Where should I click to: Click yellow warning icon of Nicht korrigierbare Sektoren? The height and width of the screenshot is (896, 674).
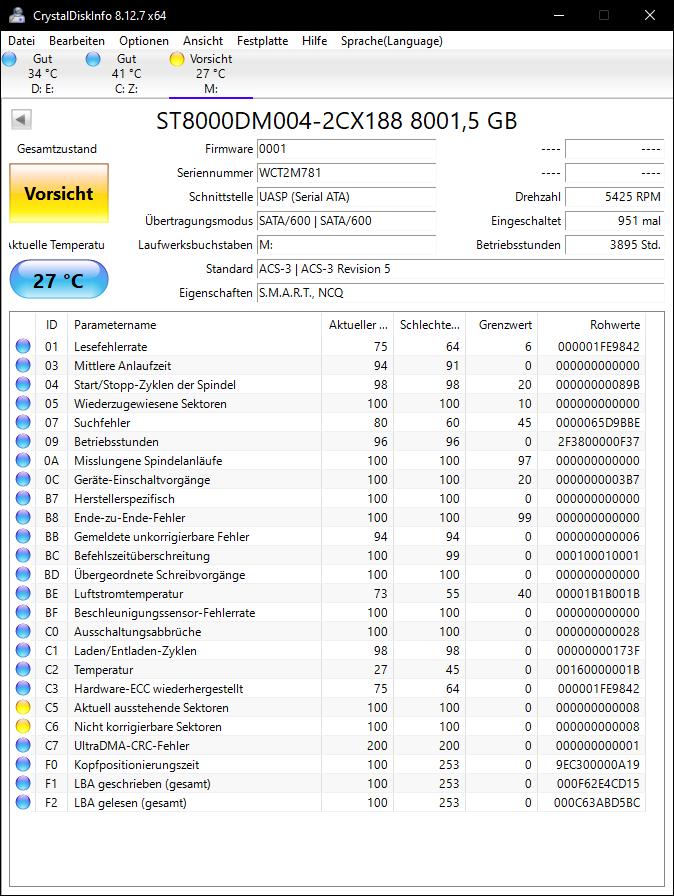(x=23, y=726)
